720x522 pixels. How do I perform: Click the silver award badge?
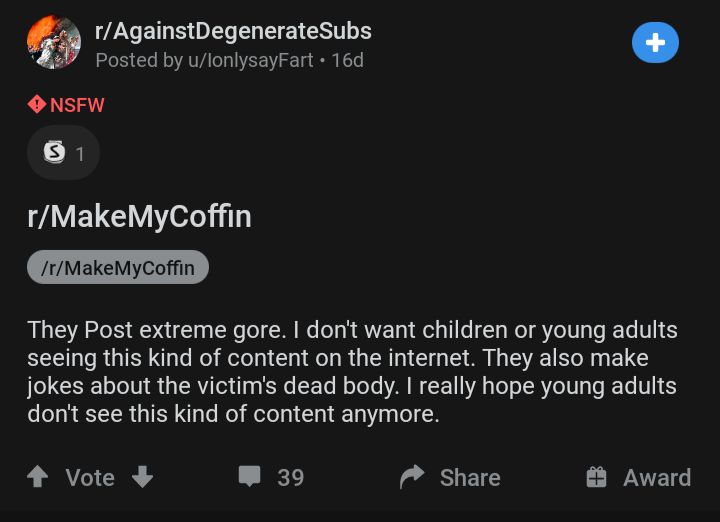[54, 153]
